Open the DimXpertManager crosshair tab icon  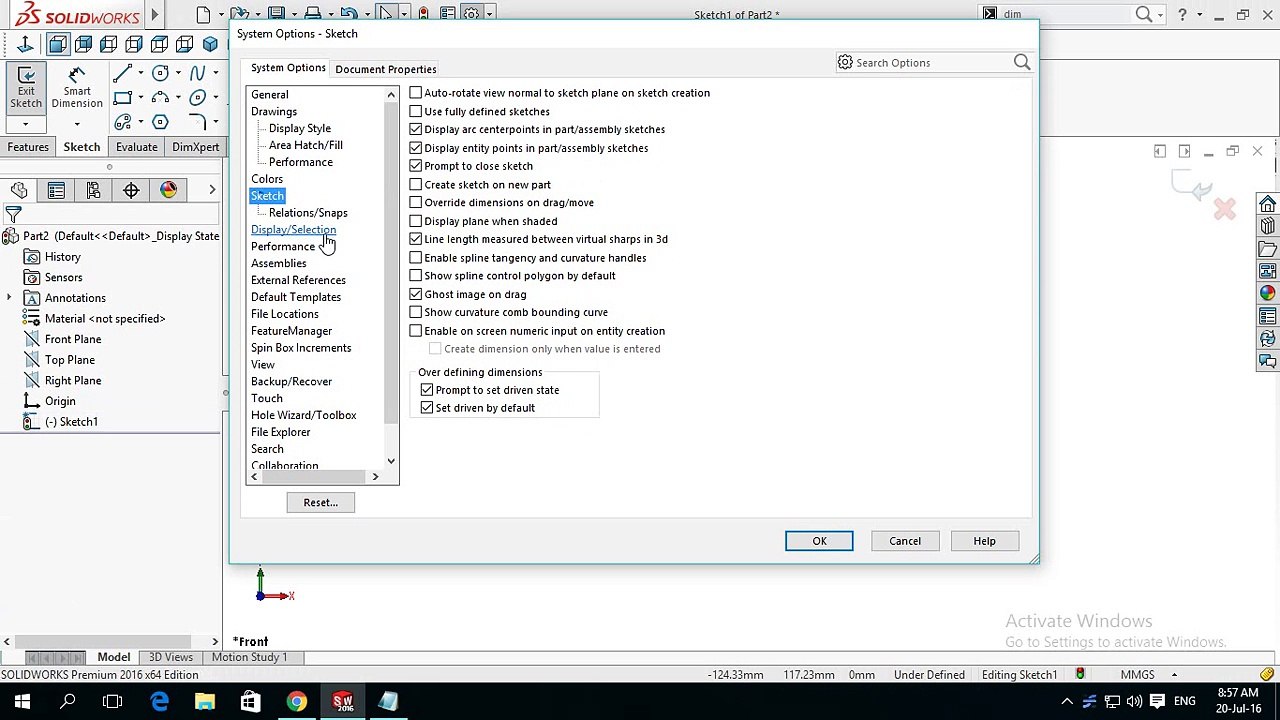coord(131,190)
